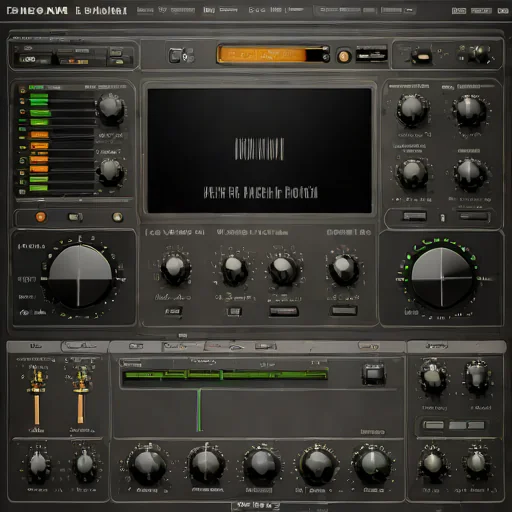Click the orange round button below the level meters
This screenshot has width=512, height=512.
coord(41,217)
